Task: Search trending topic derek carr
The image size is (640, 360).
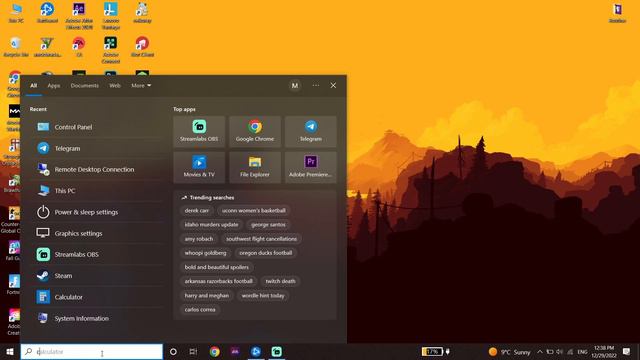Action: (x=197, y=211)
